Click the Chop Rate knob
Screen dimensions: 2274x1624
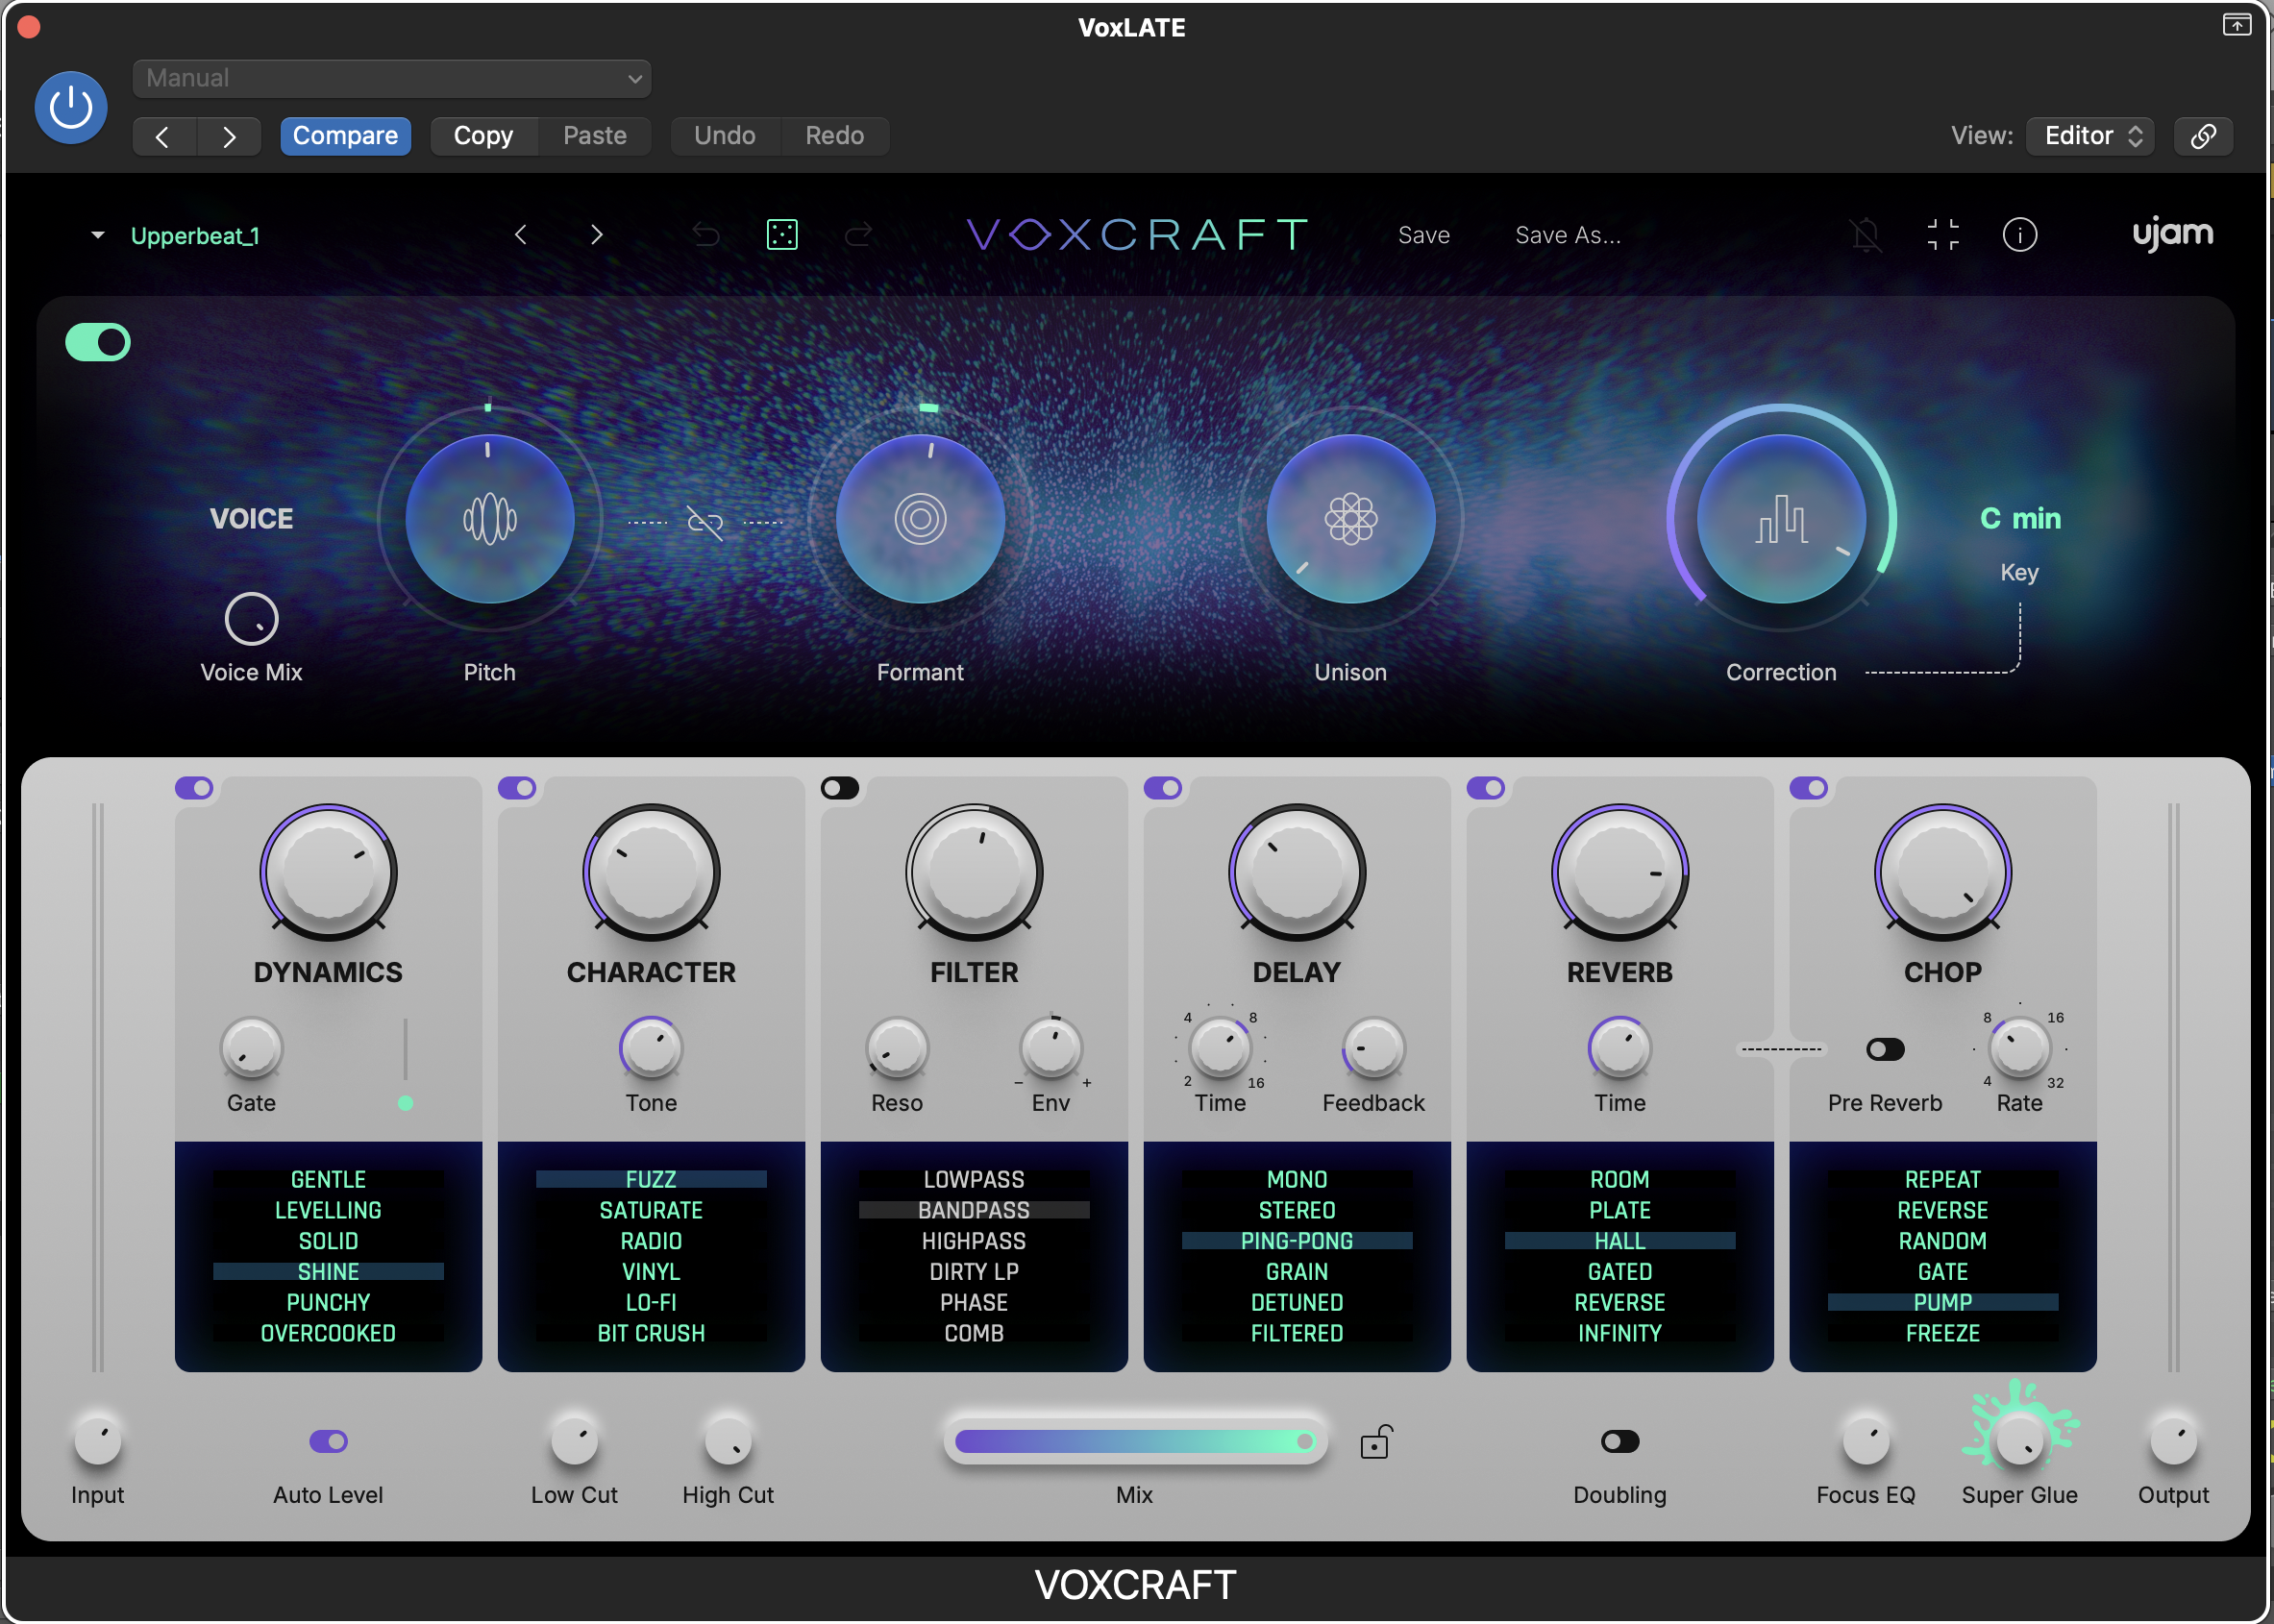coord(2019,1049)
